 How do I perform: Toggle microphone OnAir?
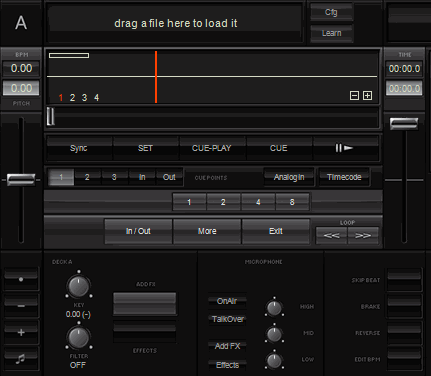click(x=227, y=301)
